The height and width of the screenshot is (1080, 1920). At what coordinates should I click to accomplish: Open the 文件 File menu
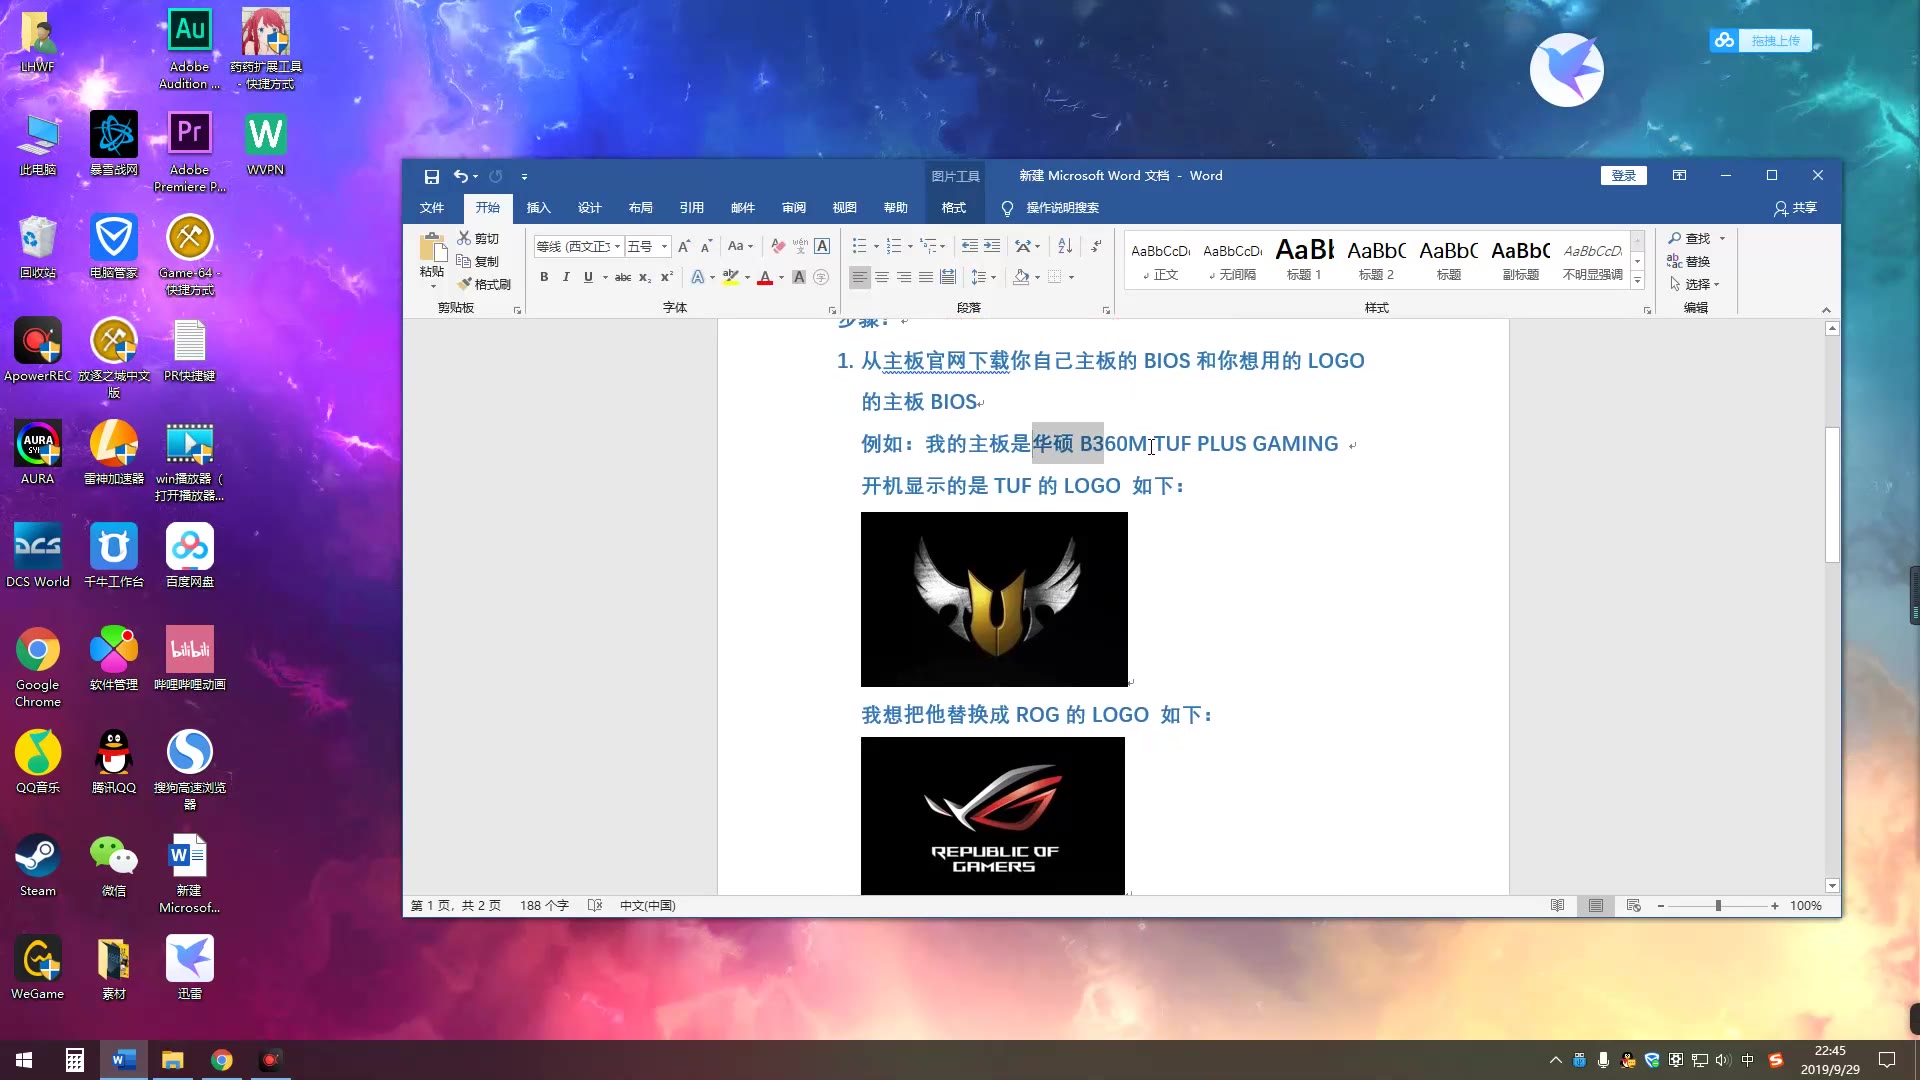(x=432, y=208)
